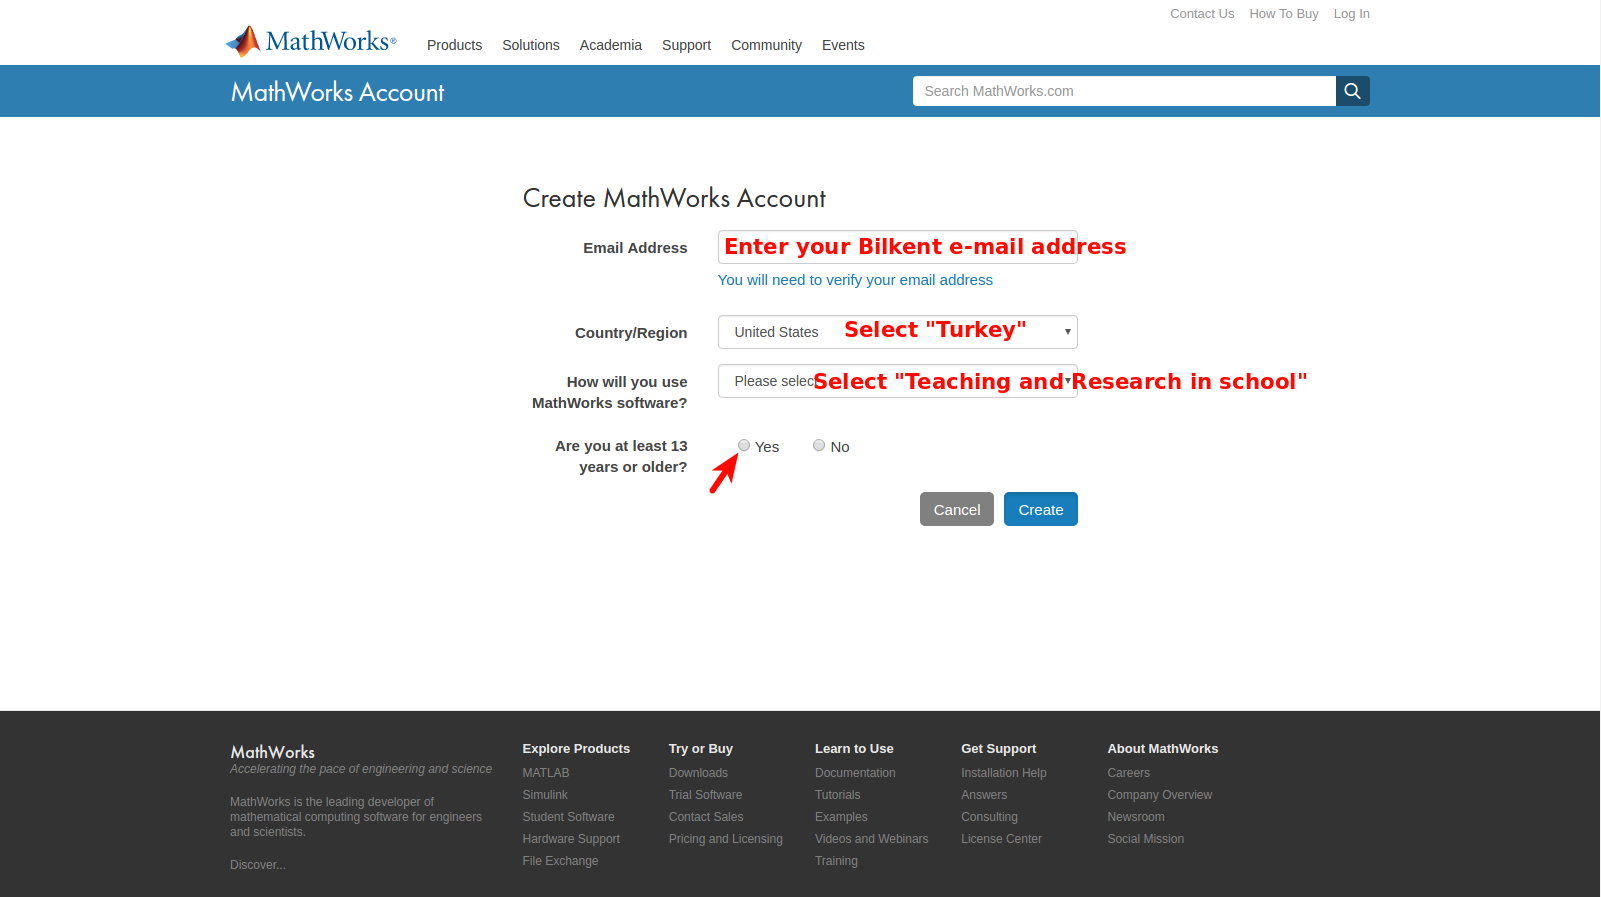Image resolution: width=1601 pixels, height=897 pixels.
Task: Open How To Buy link
Action: point(1284,14)
